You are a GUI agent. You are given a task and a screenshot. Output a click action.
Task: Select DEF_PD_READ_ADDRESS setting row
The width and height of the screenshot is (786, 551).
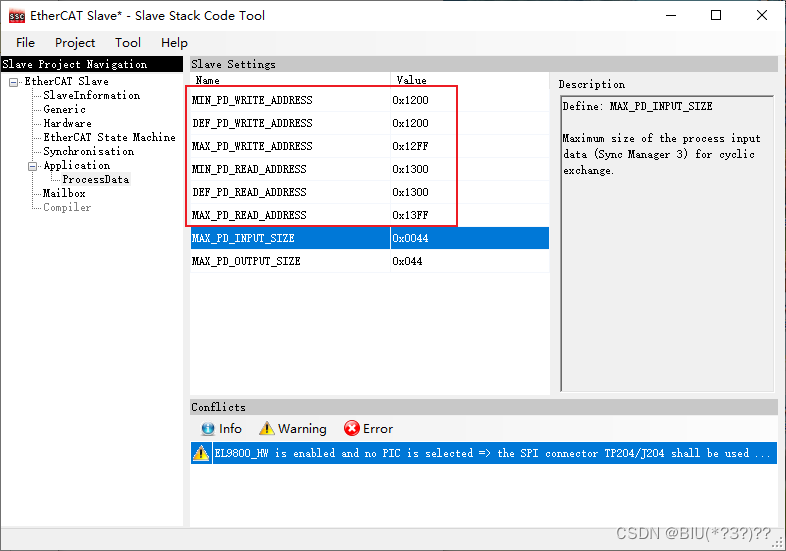pos(369,193)
